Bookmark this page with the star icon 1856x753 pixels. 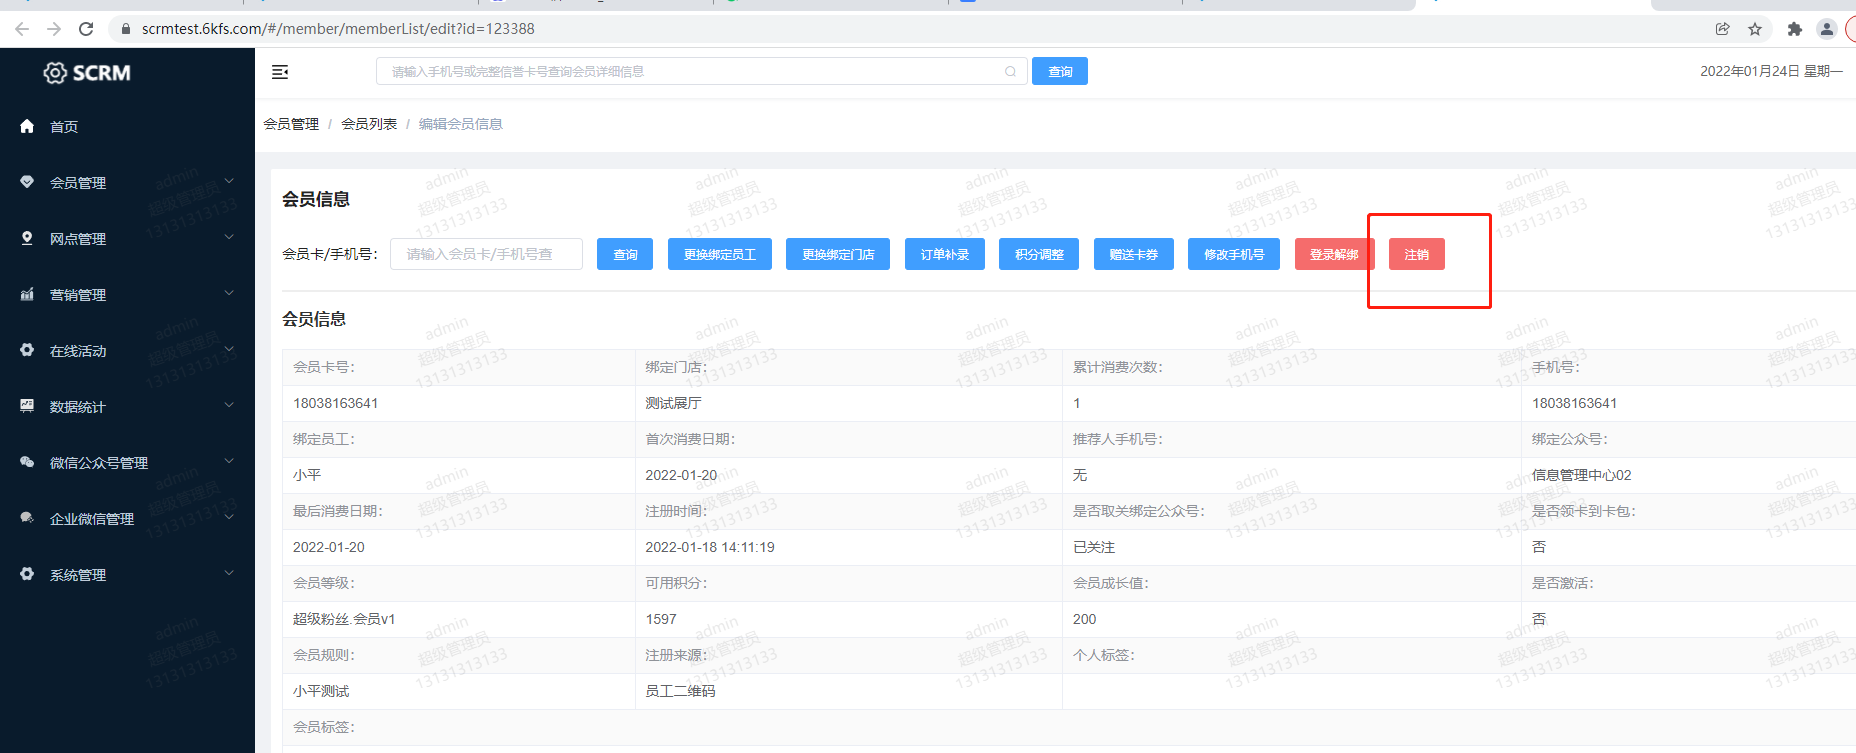pos(1755,29)
